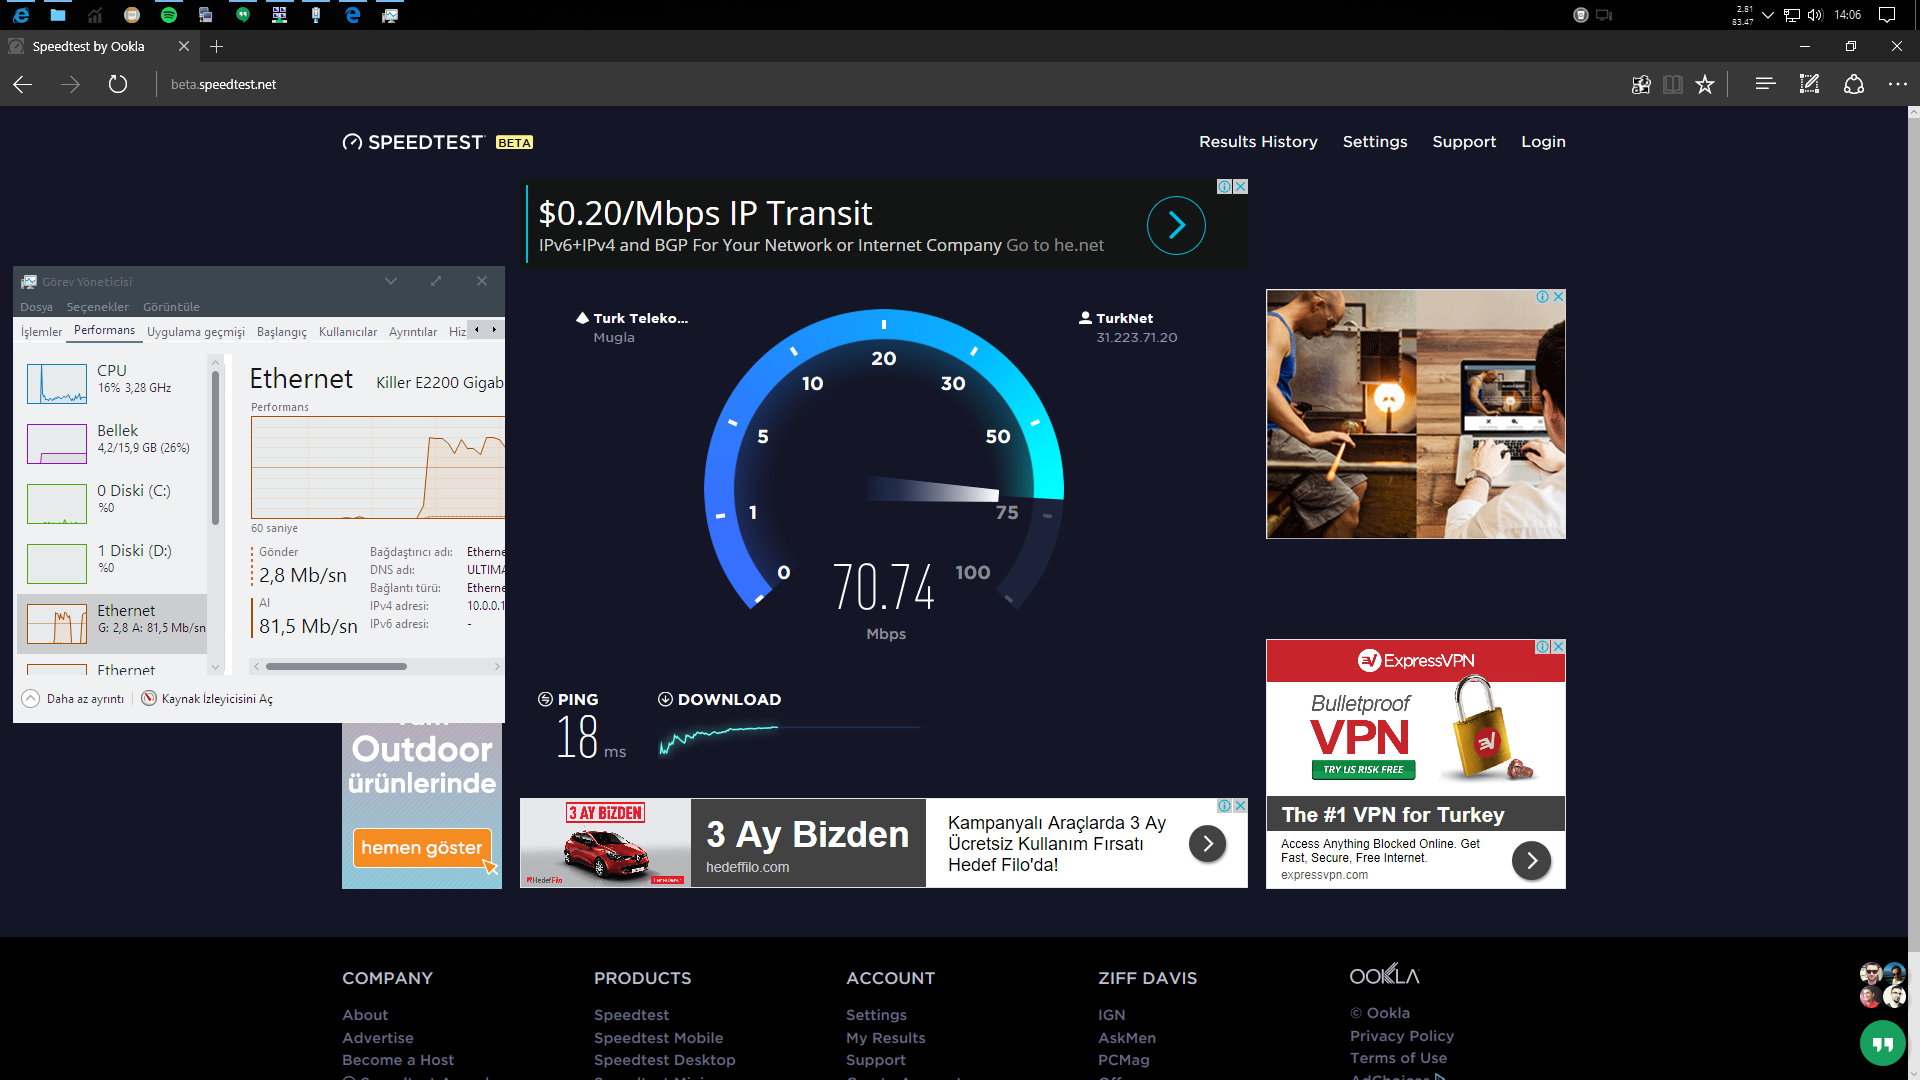The width and height of the screenshot is (1920, 1080).
Task: Open Dosya menu in Task Manager
Action: [36, 307]
